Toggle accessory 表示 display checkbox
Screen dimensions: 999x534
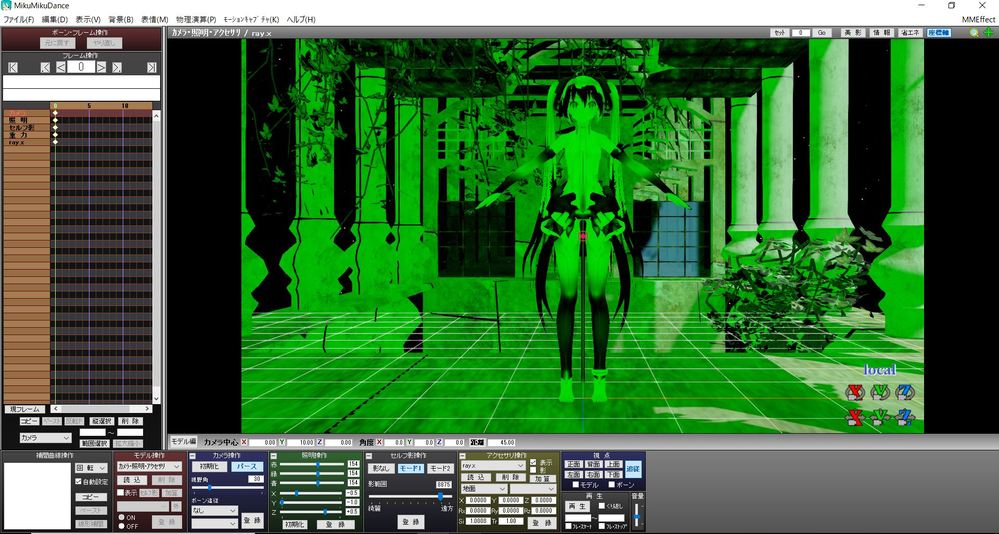point(533,463)
